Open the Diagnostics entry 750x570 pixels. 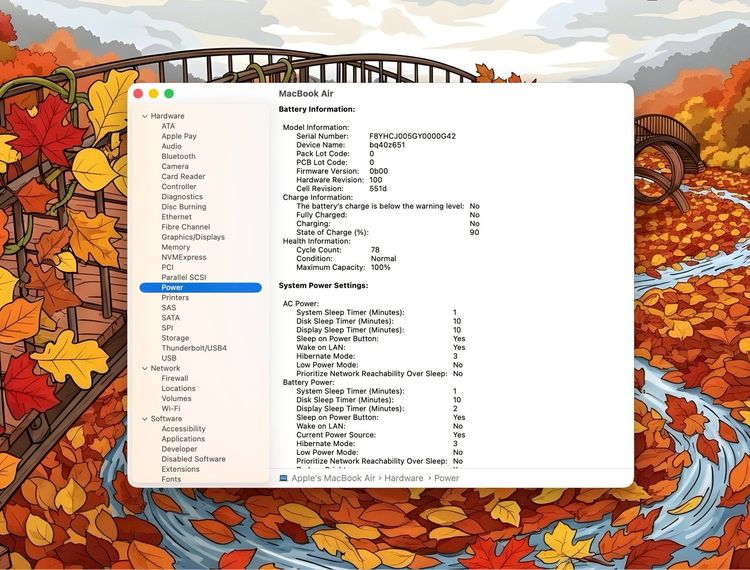point(182,197)
